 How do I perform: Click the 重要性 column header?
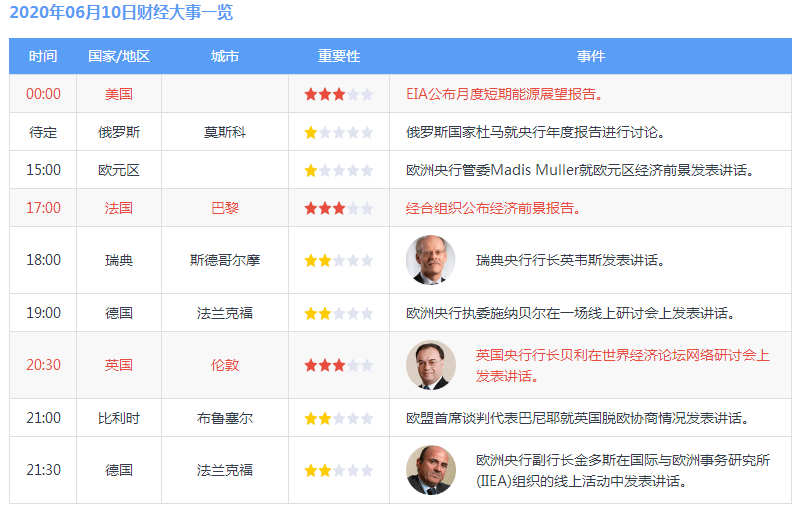pyautogui.click(x=339, y=56)
